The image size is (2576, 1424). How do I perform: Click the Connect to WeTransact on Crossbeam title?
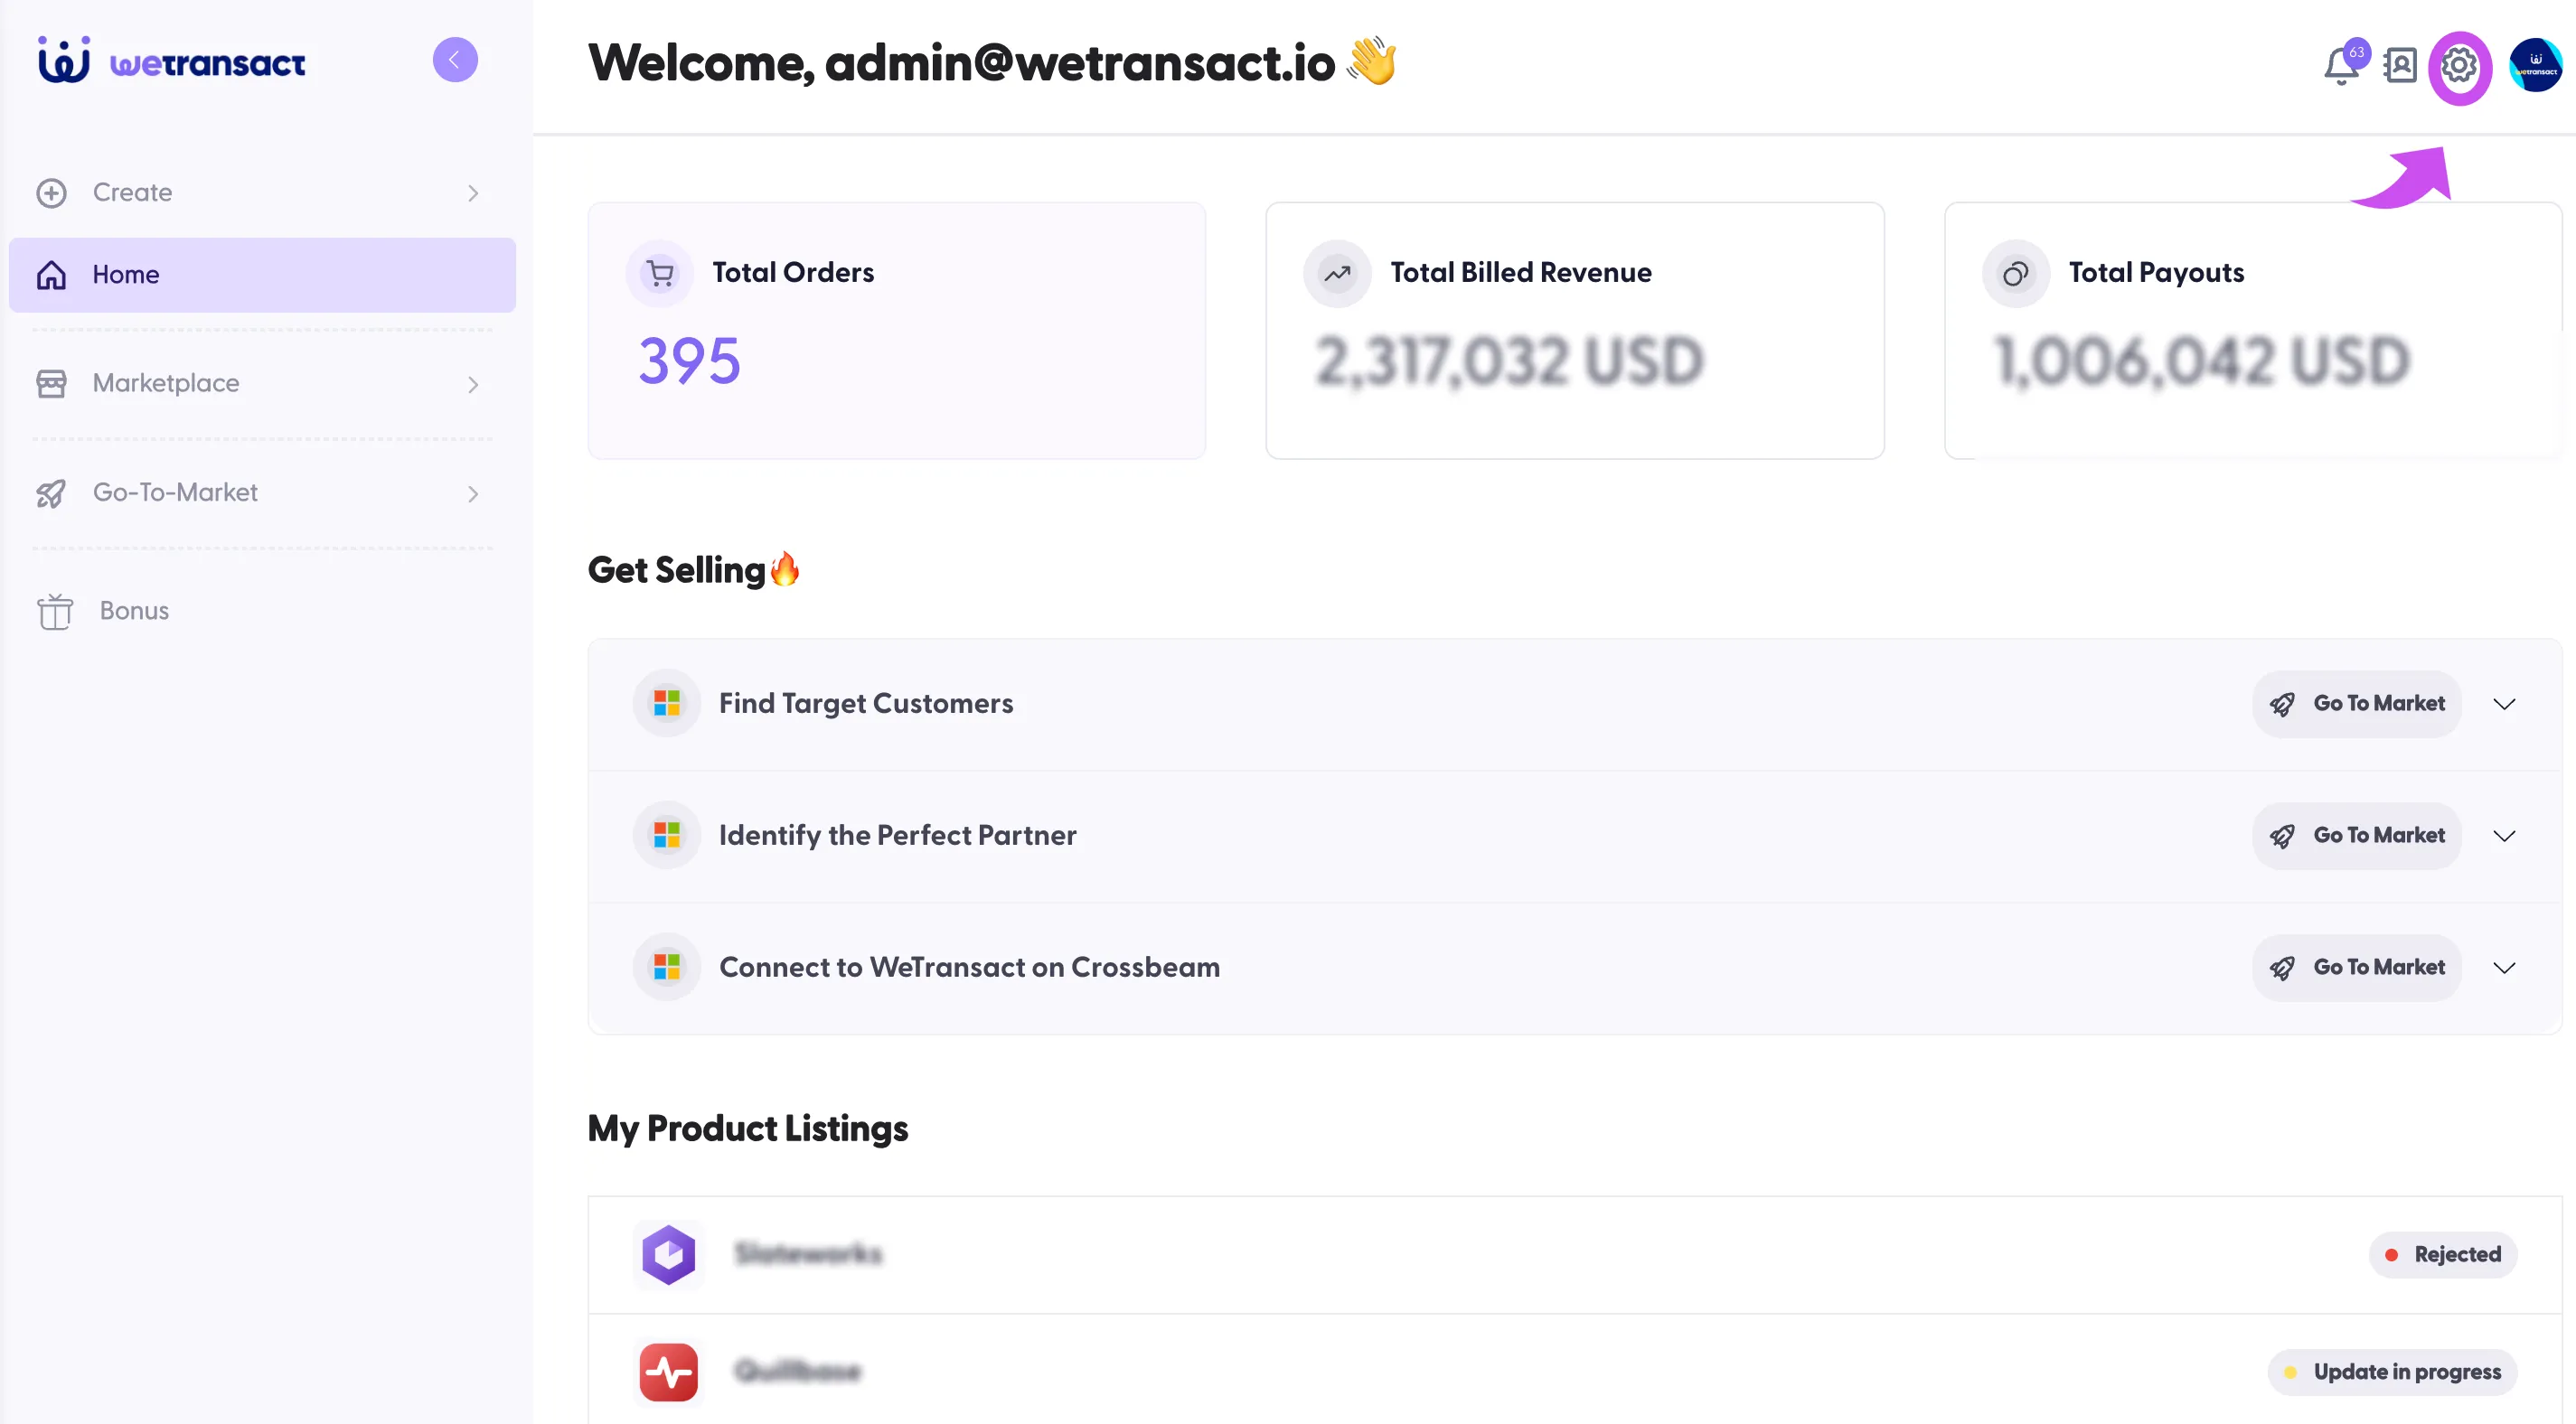(969, 967)
